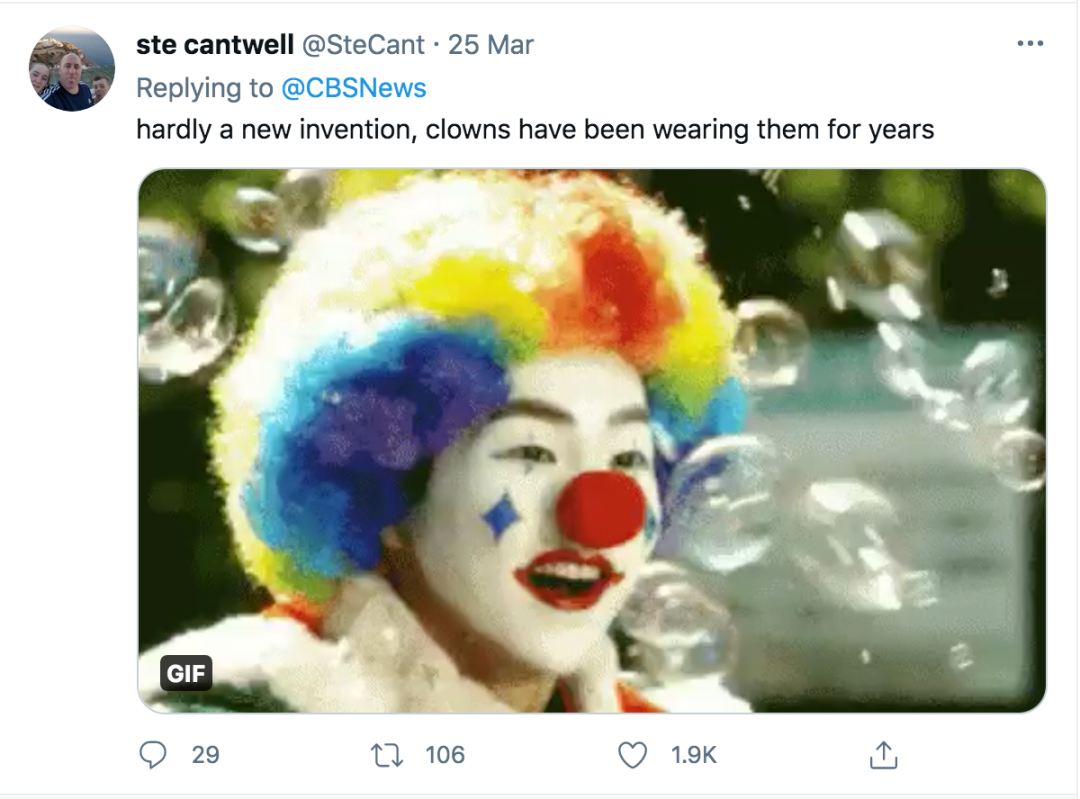Viewport: 1080px width, 799px height.
Task: Click the 1.9K likes count
Action: (694, 755)
